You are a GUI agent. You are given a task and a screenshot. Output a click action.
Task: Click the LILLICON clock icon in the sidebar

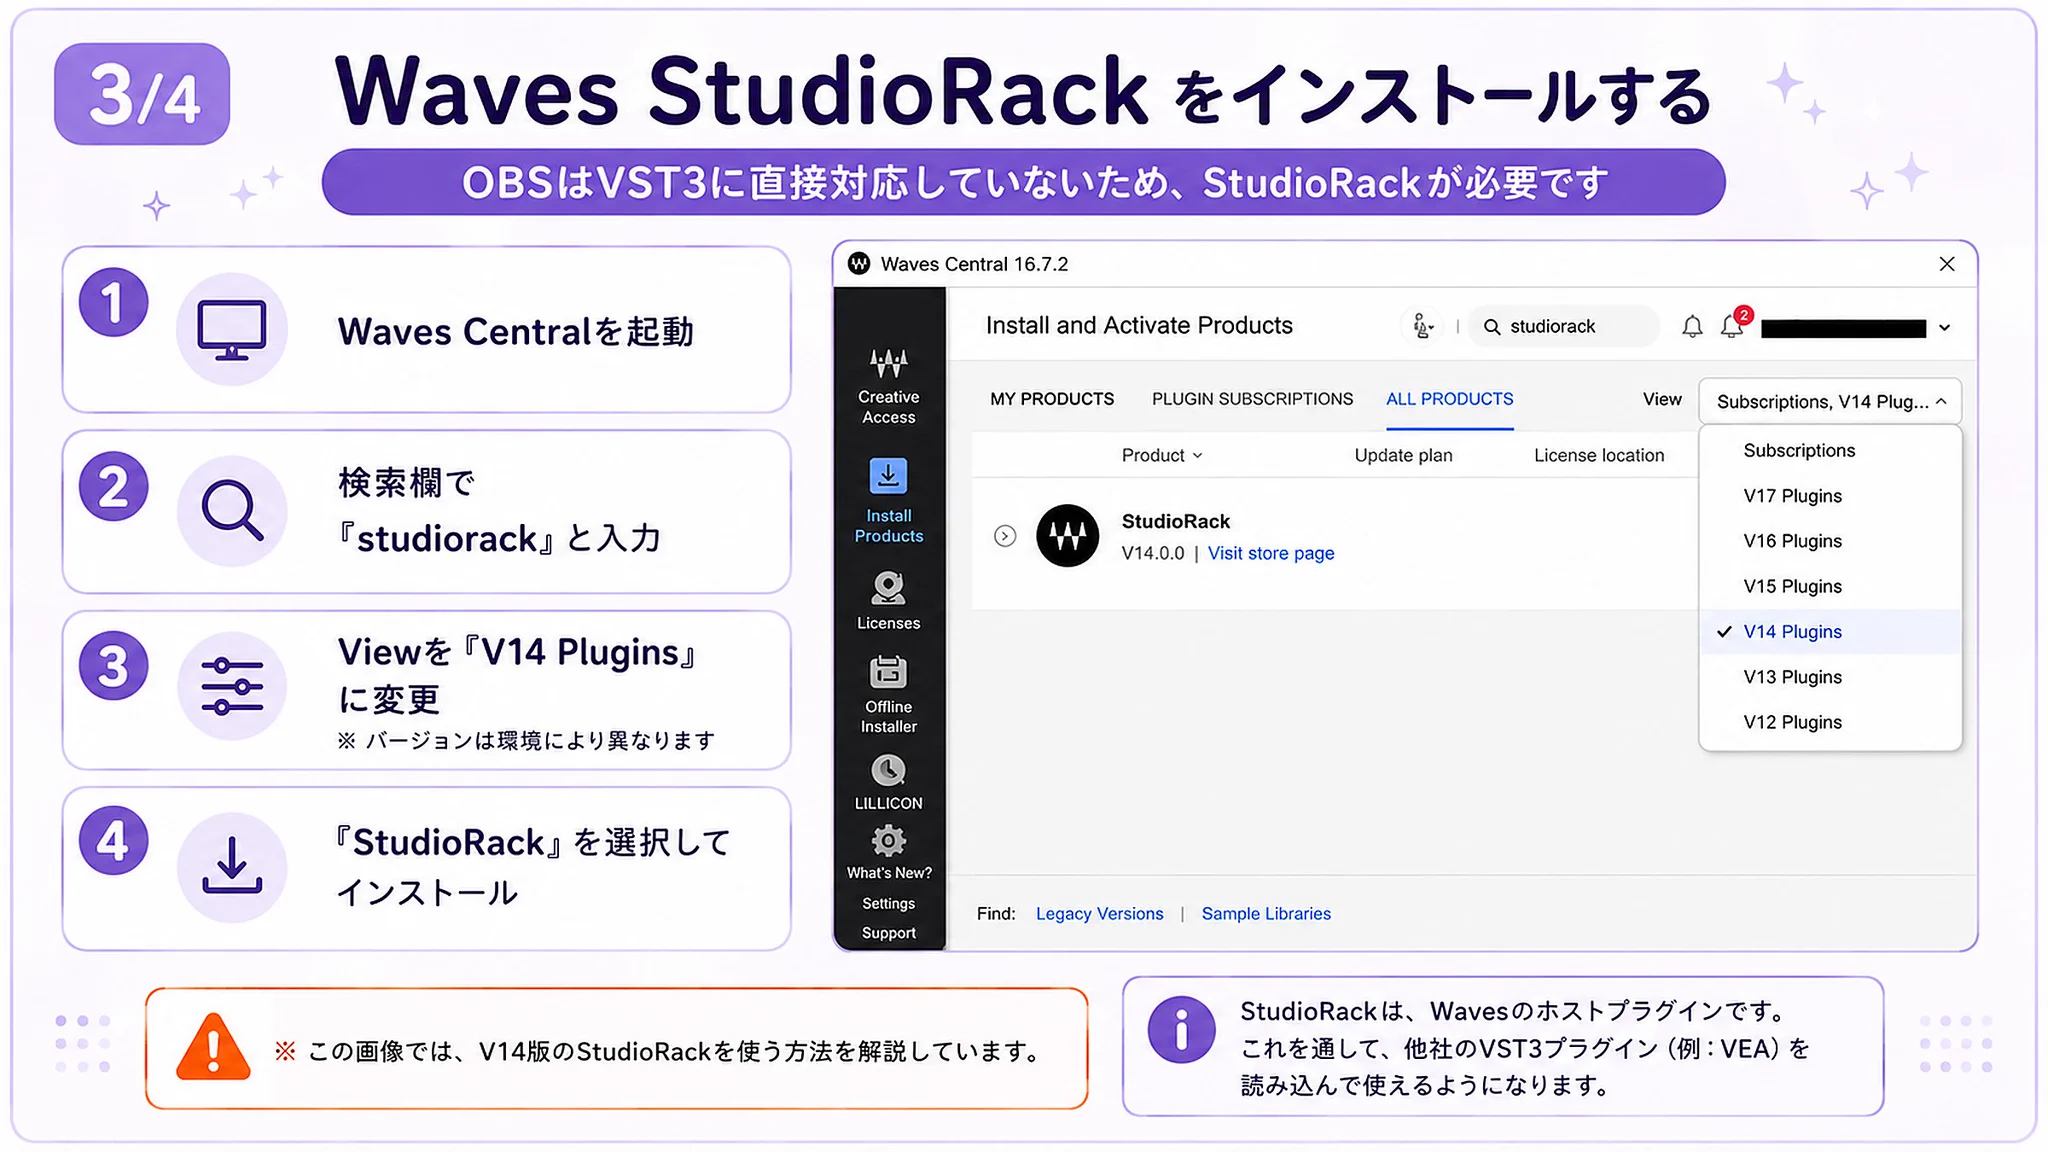[888, 770]
